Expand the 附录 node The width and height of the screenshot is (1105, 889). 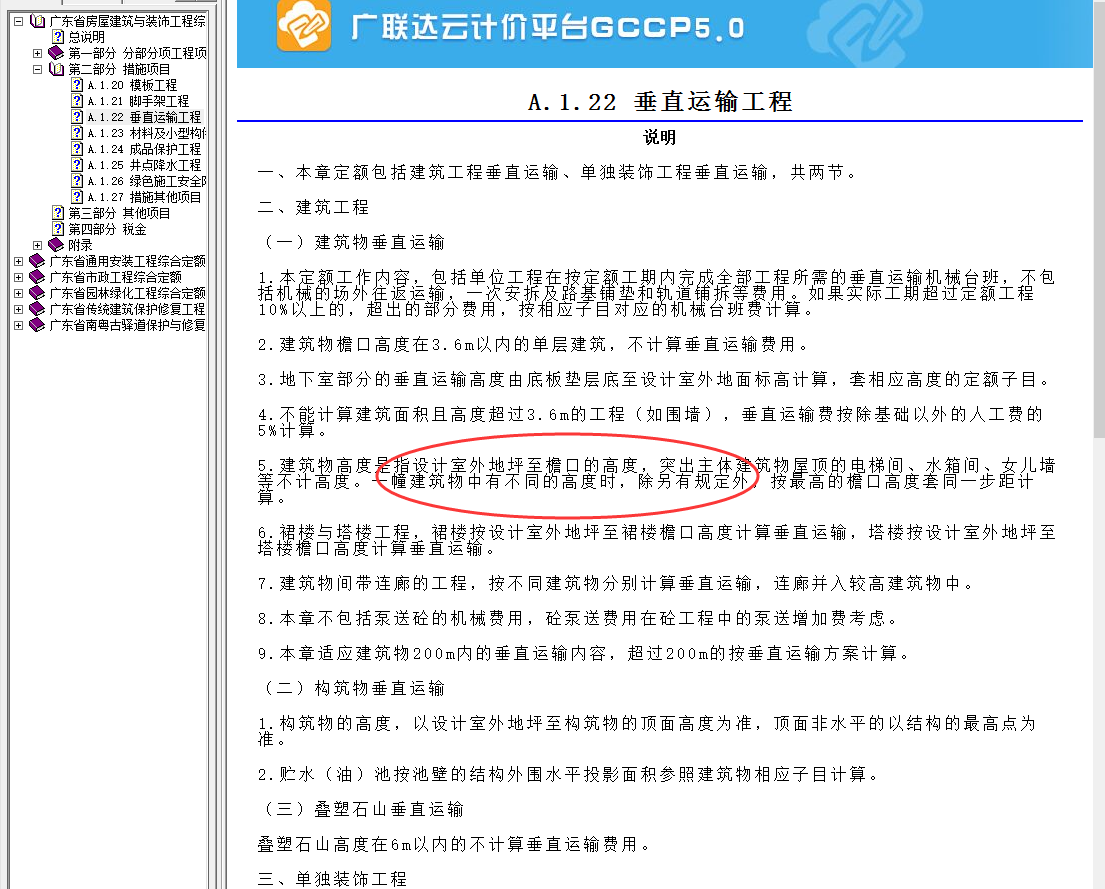[x=37, y=245]
